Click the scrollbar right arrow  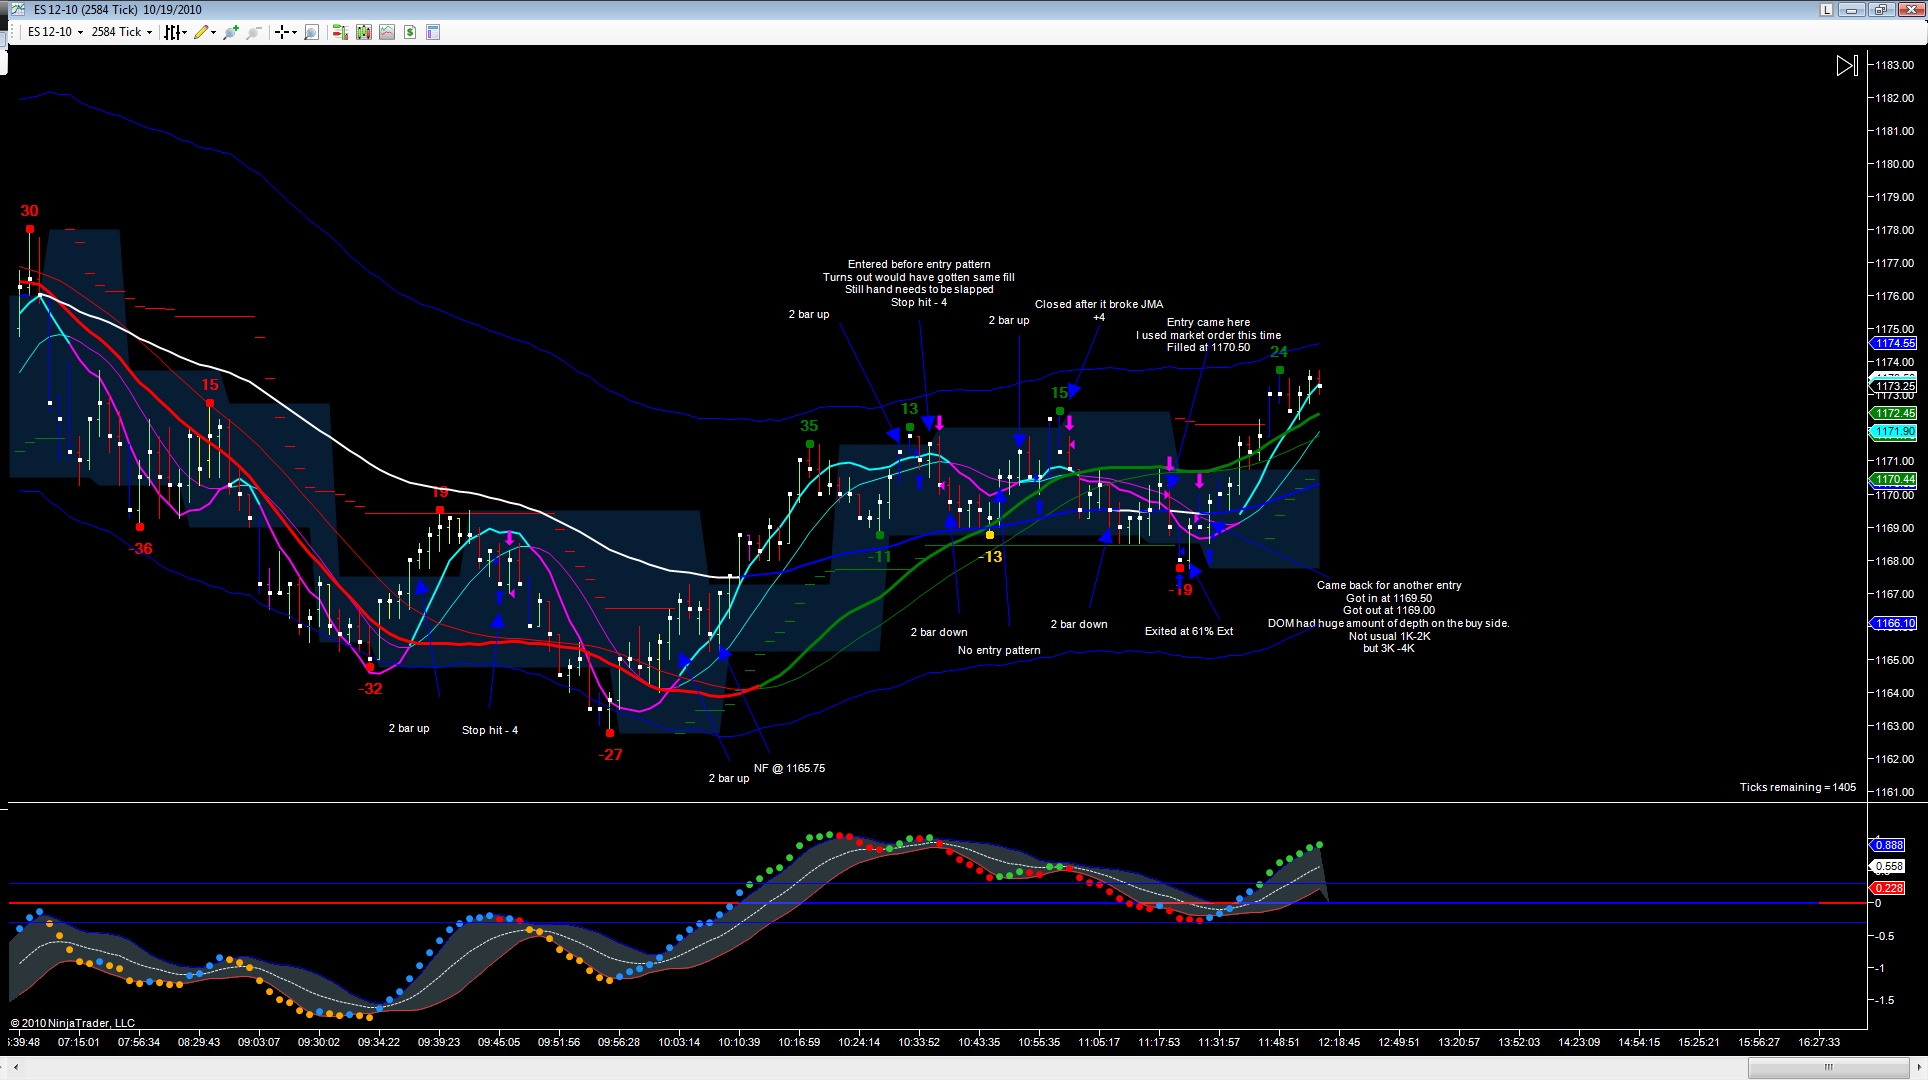tap(1917, 1067)
